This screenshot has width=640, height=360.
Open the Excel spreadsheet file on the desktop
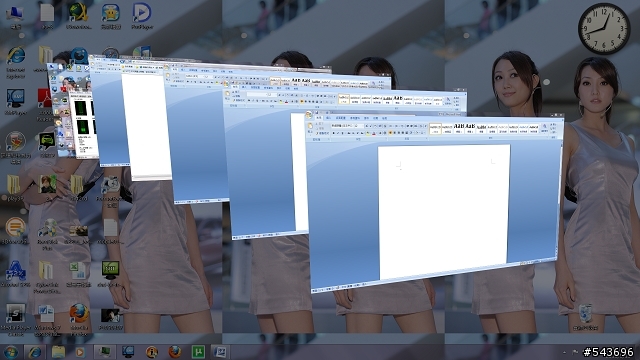click(x=78, y=273)
